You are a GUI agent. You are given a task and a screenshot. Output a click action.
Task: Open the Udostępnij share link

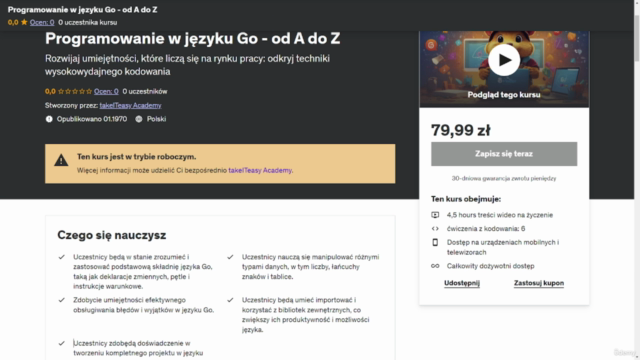coord(462,283)
